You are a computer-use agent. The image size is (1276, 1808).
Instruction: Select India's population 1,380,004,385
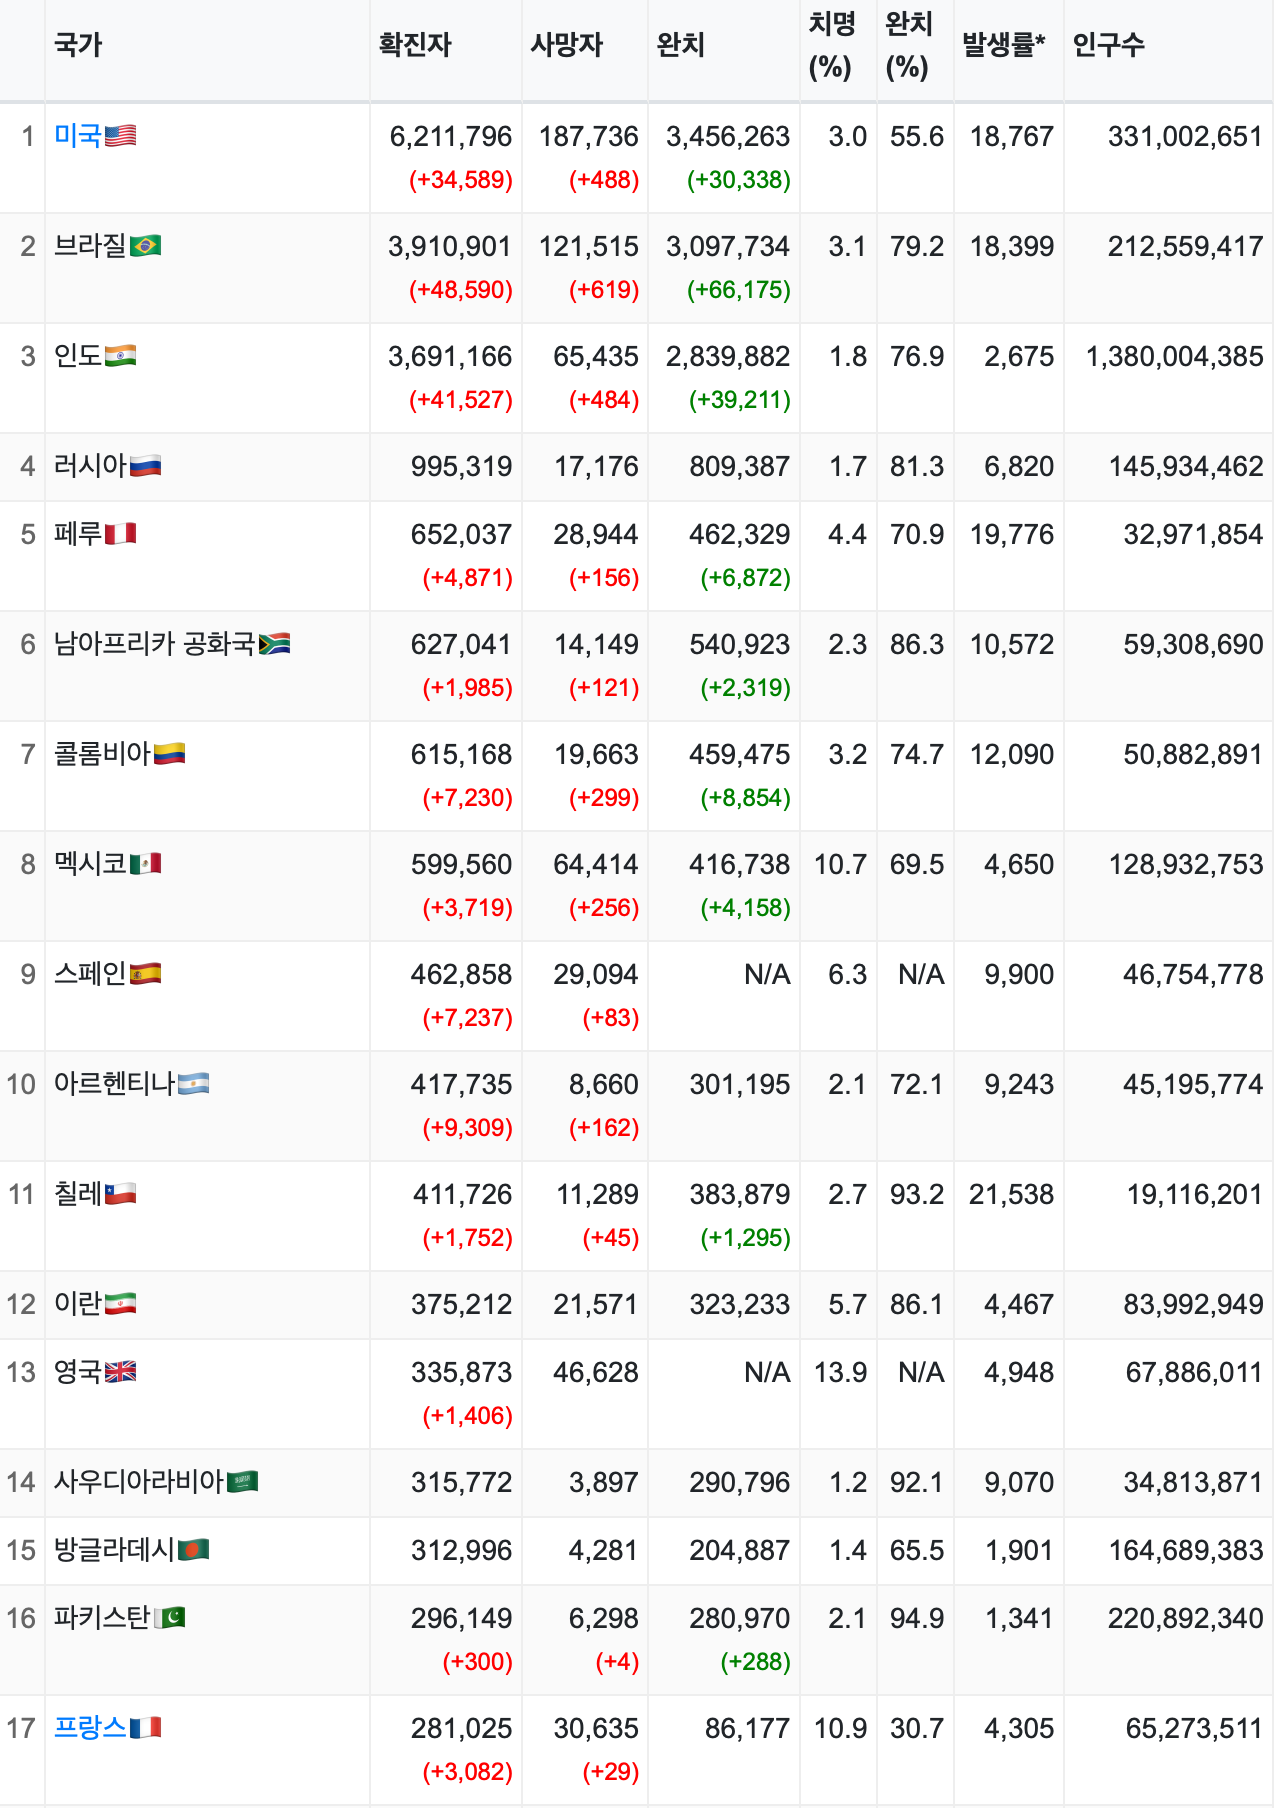coord(1175,356)
